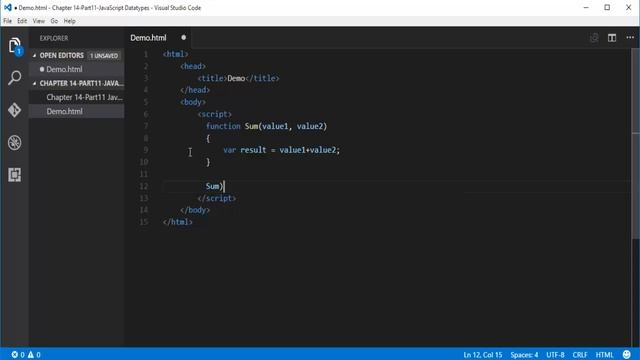Click the Visual Studio Code logo in title bar
The width and height of the screenshot is (640, 360).
point(7,7)
